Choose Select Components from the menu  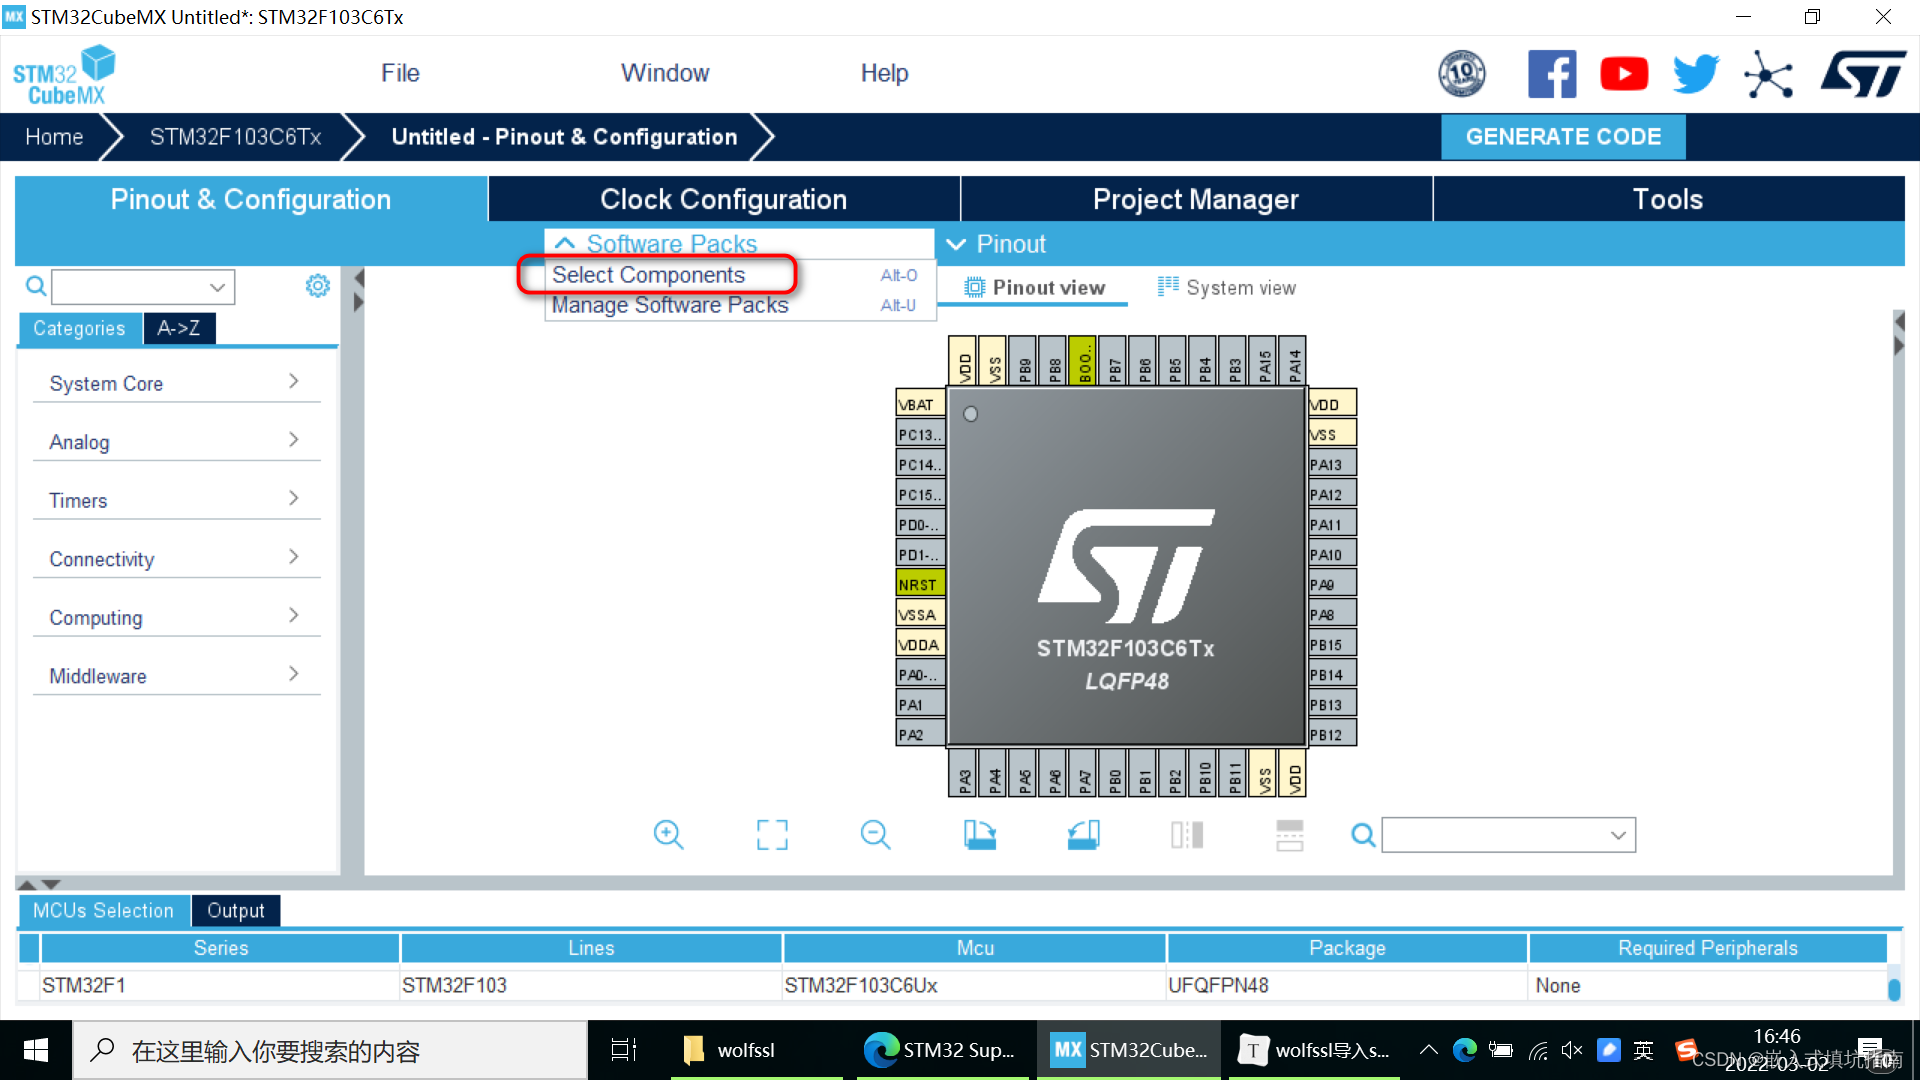coord(649,274)
